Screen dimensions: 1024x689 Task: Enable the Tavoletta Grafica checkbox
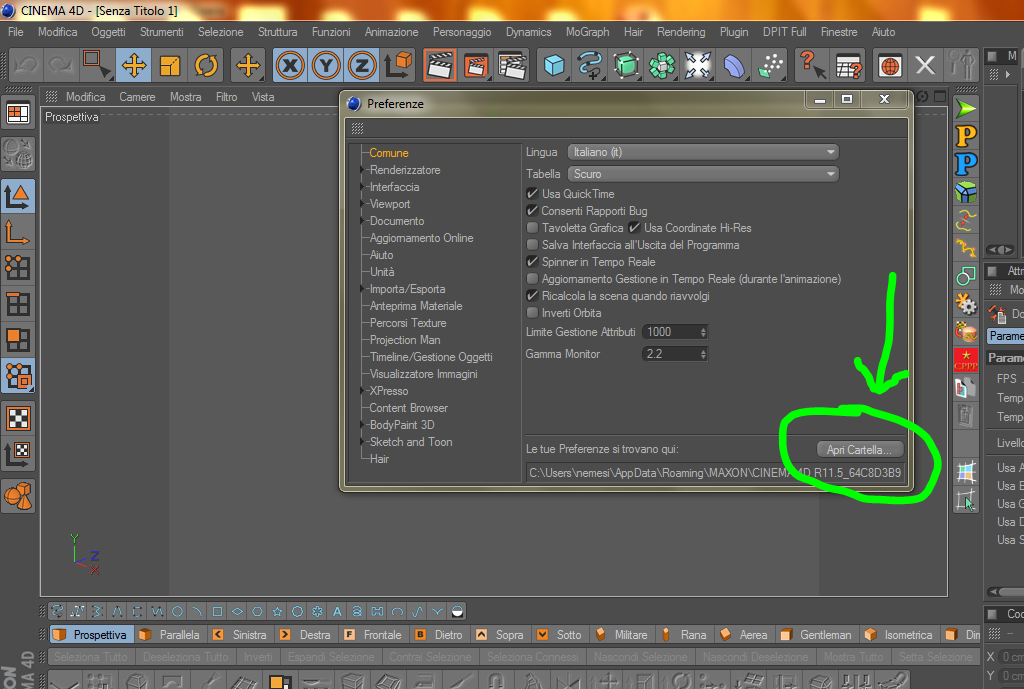coord(532,227)
